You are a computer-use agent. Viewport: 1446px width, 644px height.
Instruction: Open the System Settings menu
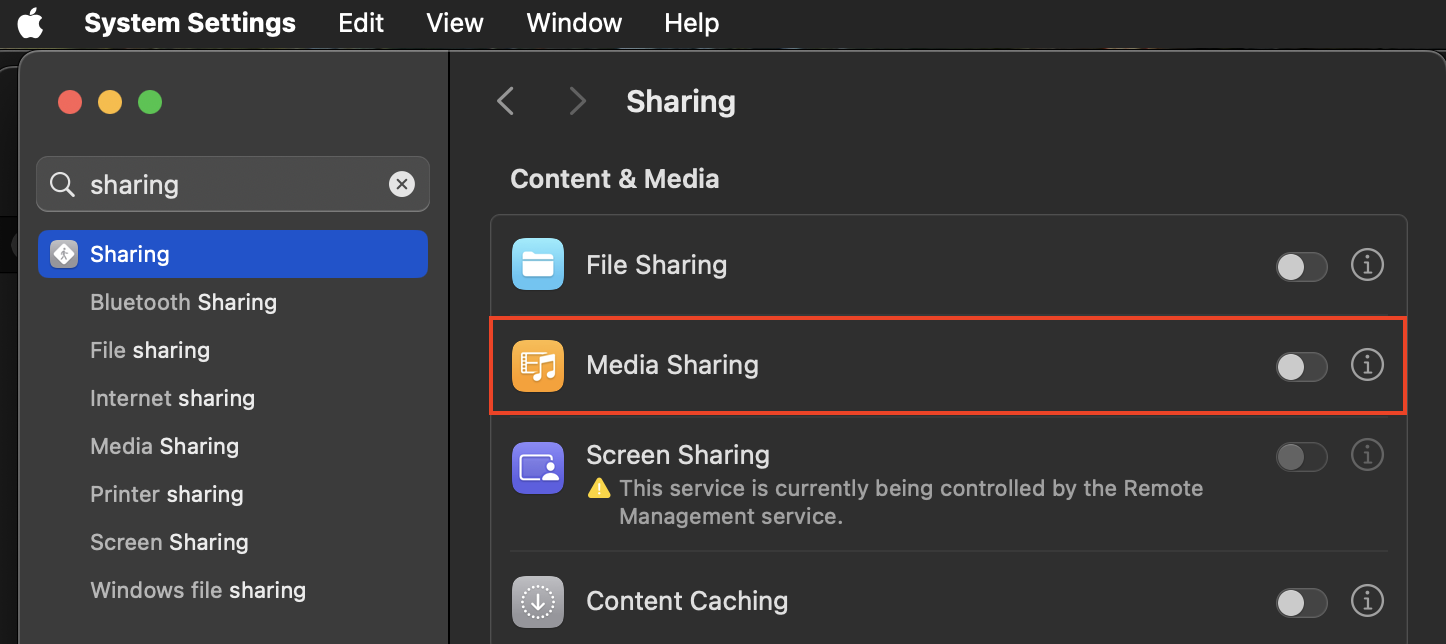point(190,23)
